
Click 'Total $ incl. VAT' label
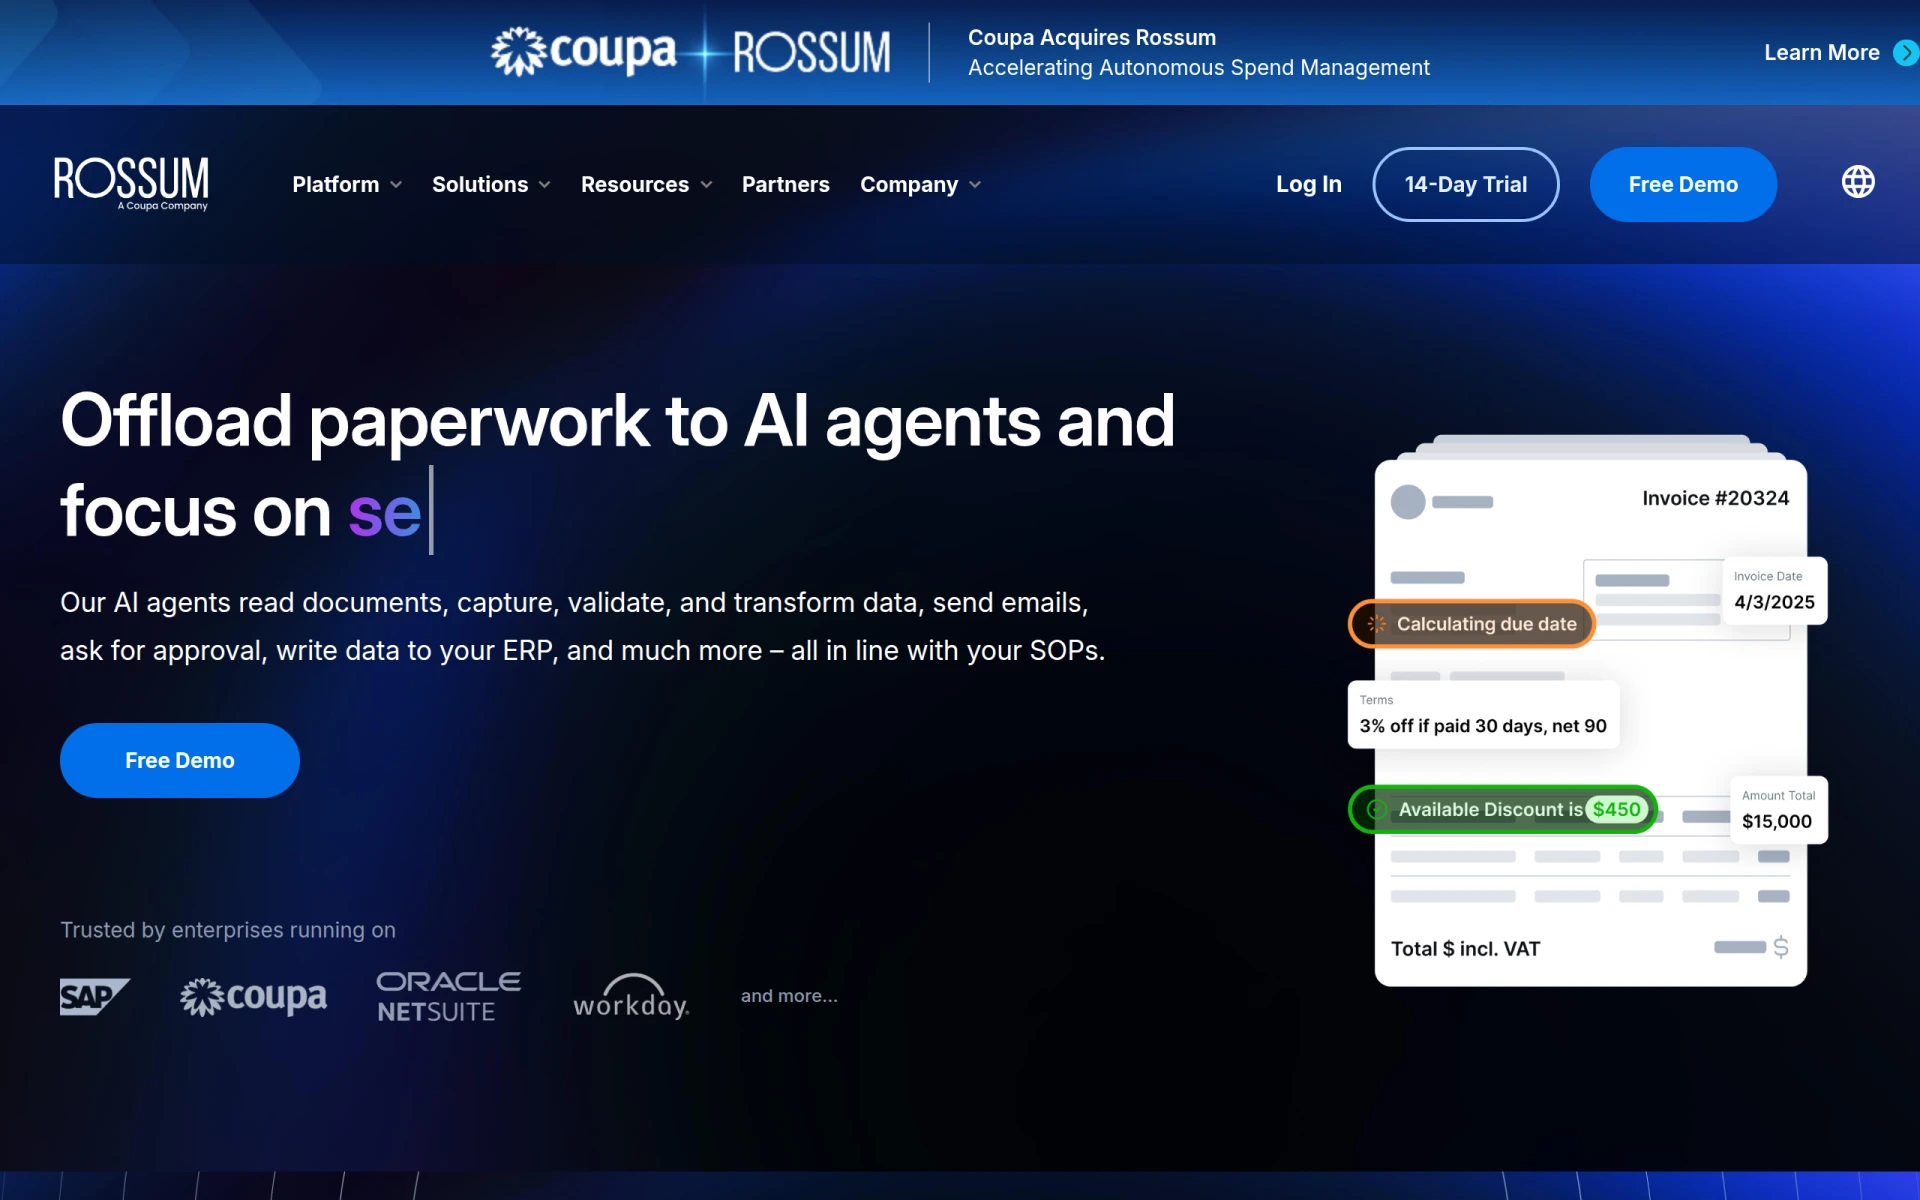(x=1465, y=949)
